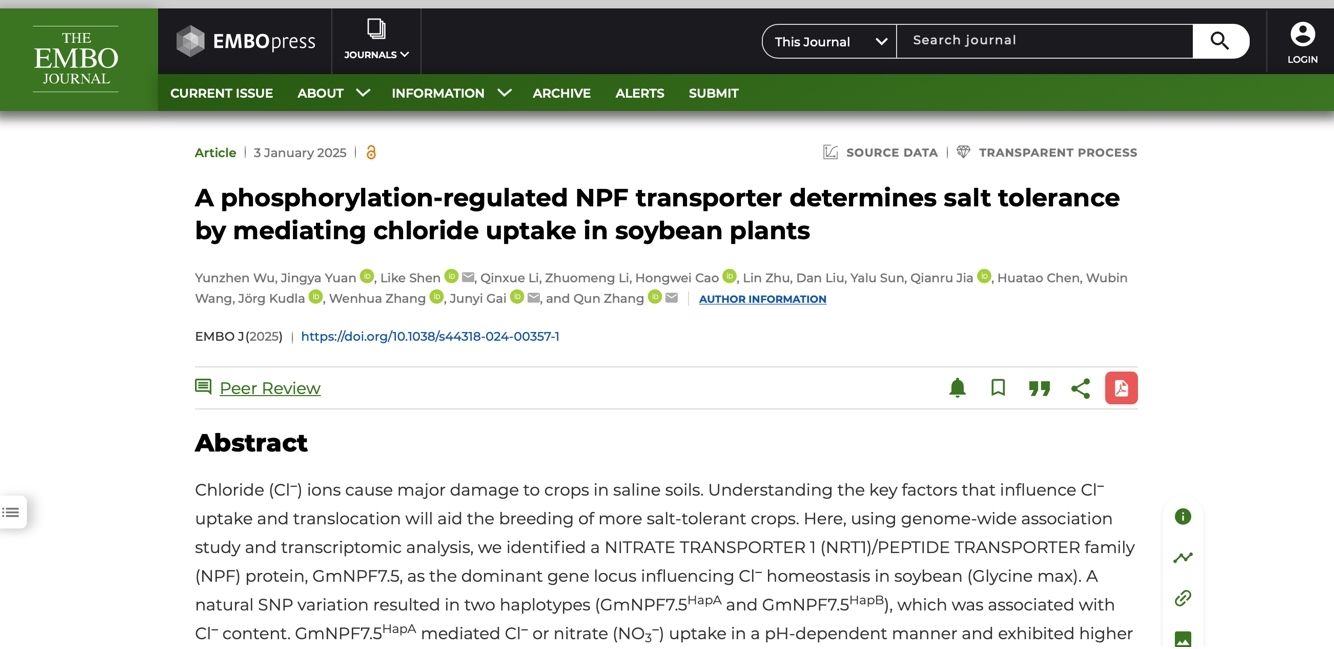The width and height of the screenshot is (1334, 649).
Task: Click the share icon
Action: coord(1080,388)
